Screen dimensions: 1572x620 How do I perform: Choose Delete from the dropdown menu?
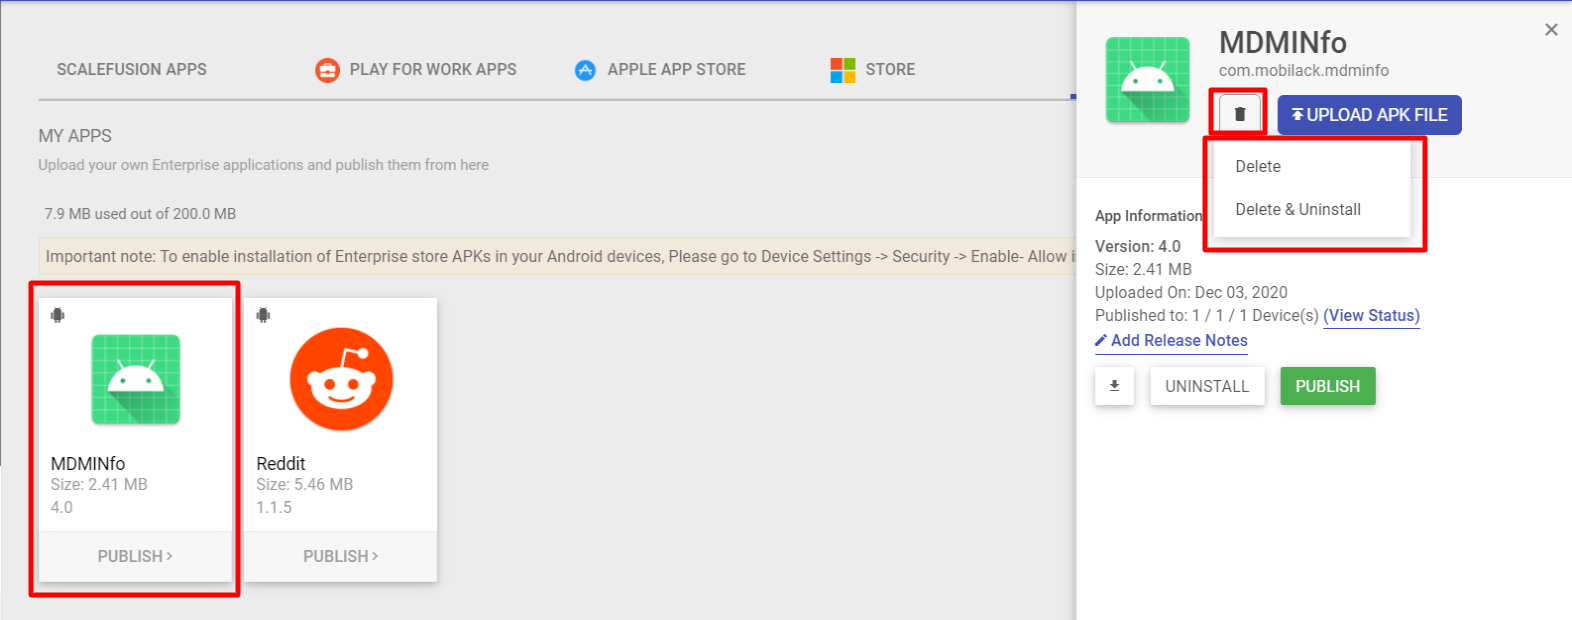(1258, 166)
